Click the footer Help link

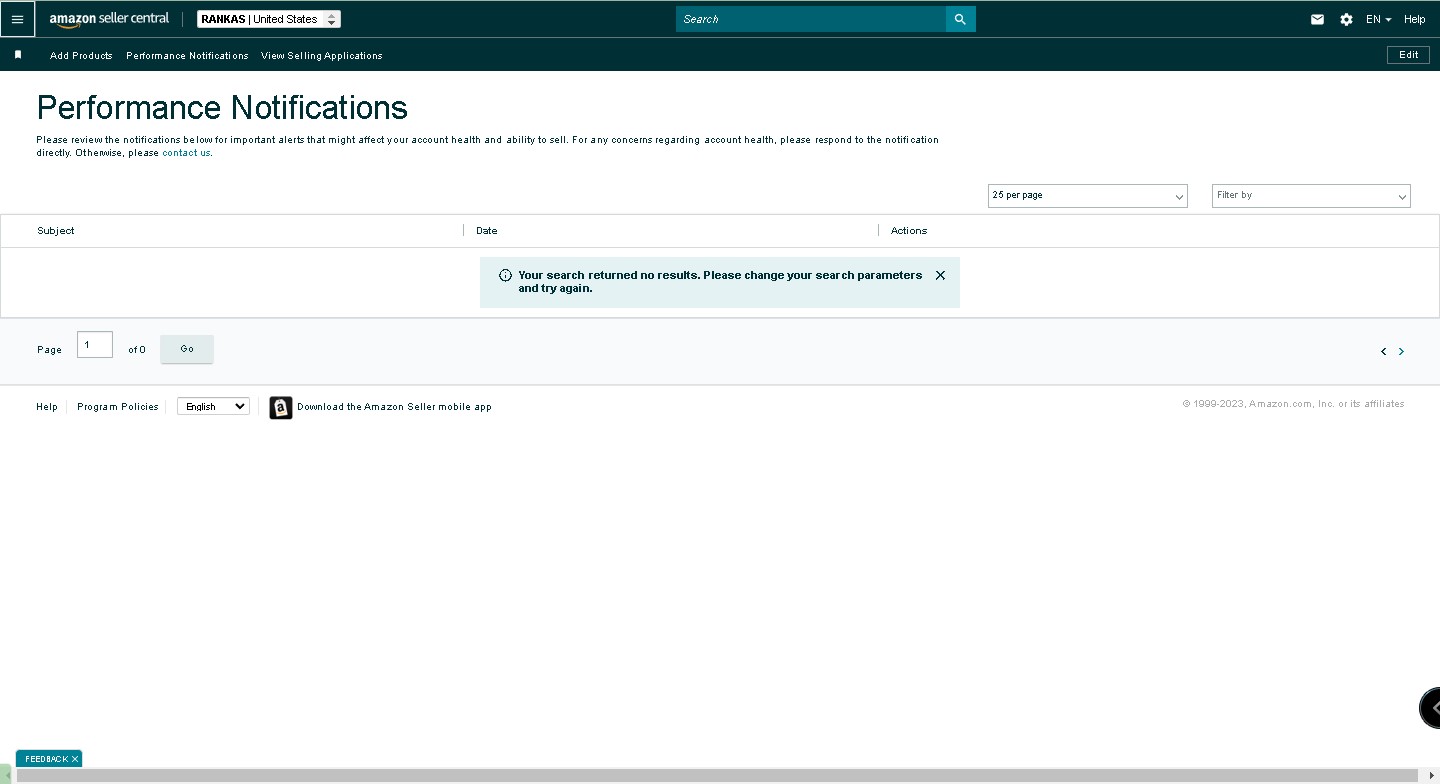47,407
